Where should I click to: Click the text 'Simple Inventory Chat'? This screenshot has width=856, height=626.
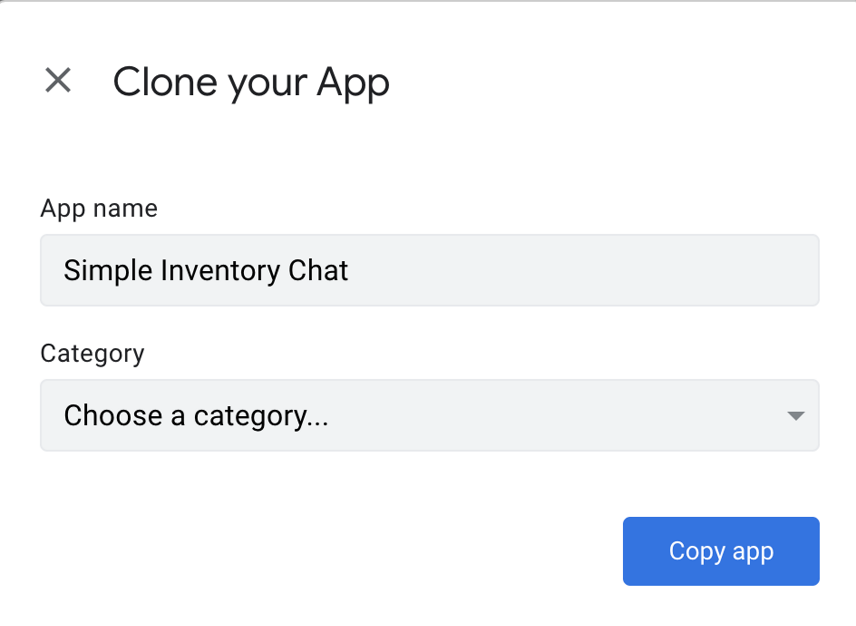[205, 270]
